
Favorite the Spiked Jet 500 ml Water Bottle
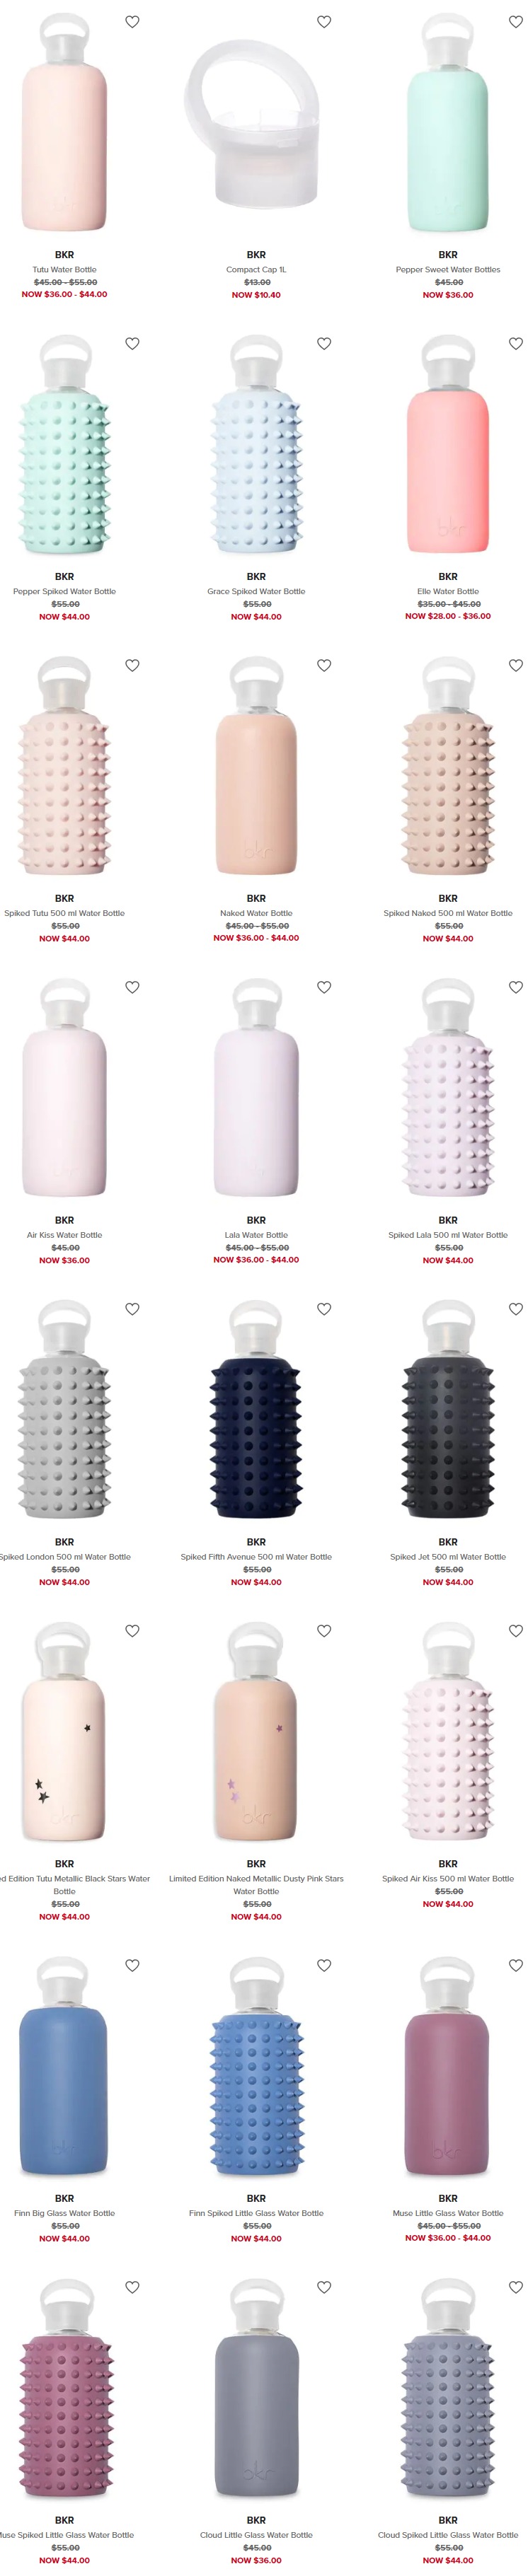516,1310
